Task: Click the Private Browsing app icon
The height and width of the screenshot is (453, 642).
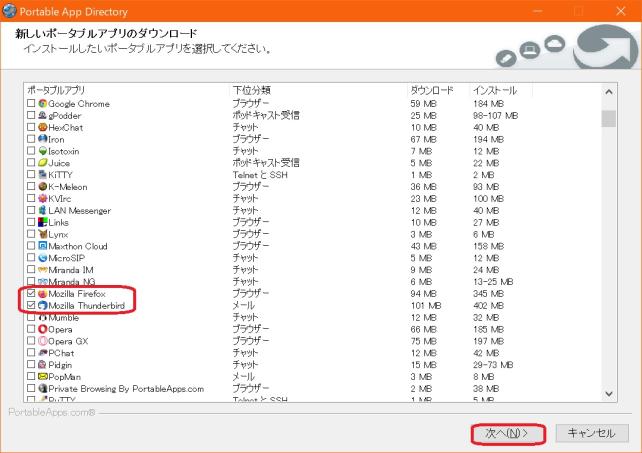Action: tap(43, 388)
